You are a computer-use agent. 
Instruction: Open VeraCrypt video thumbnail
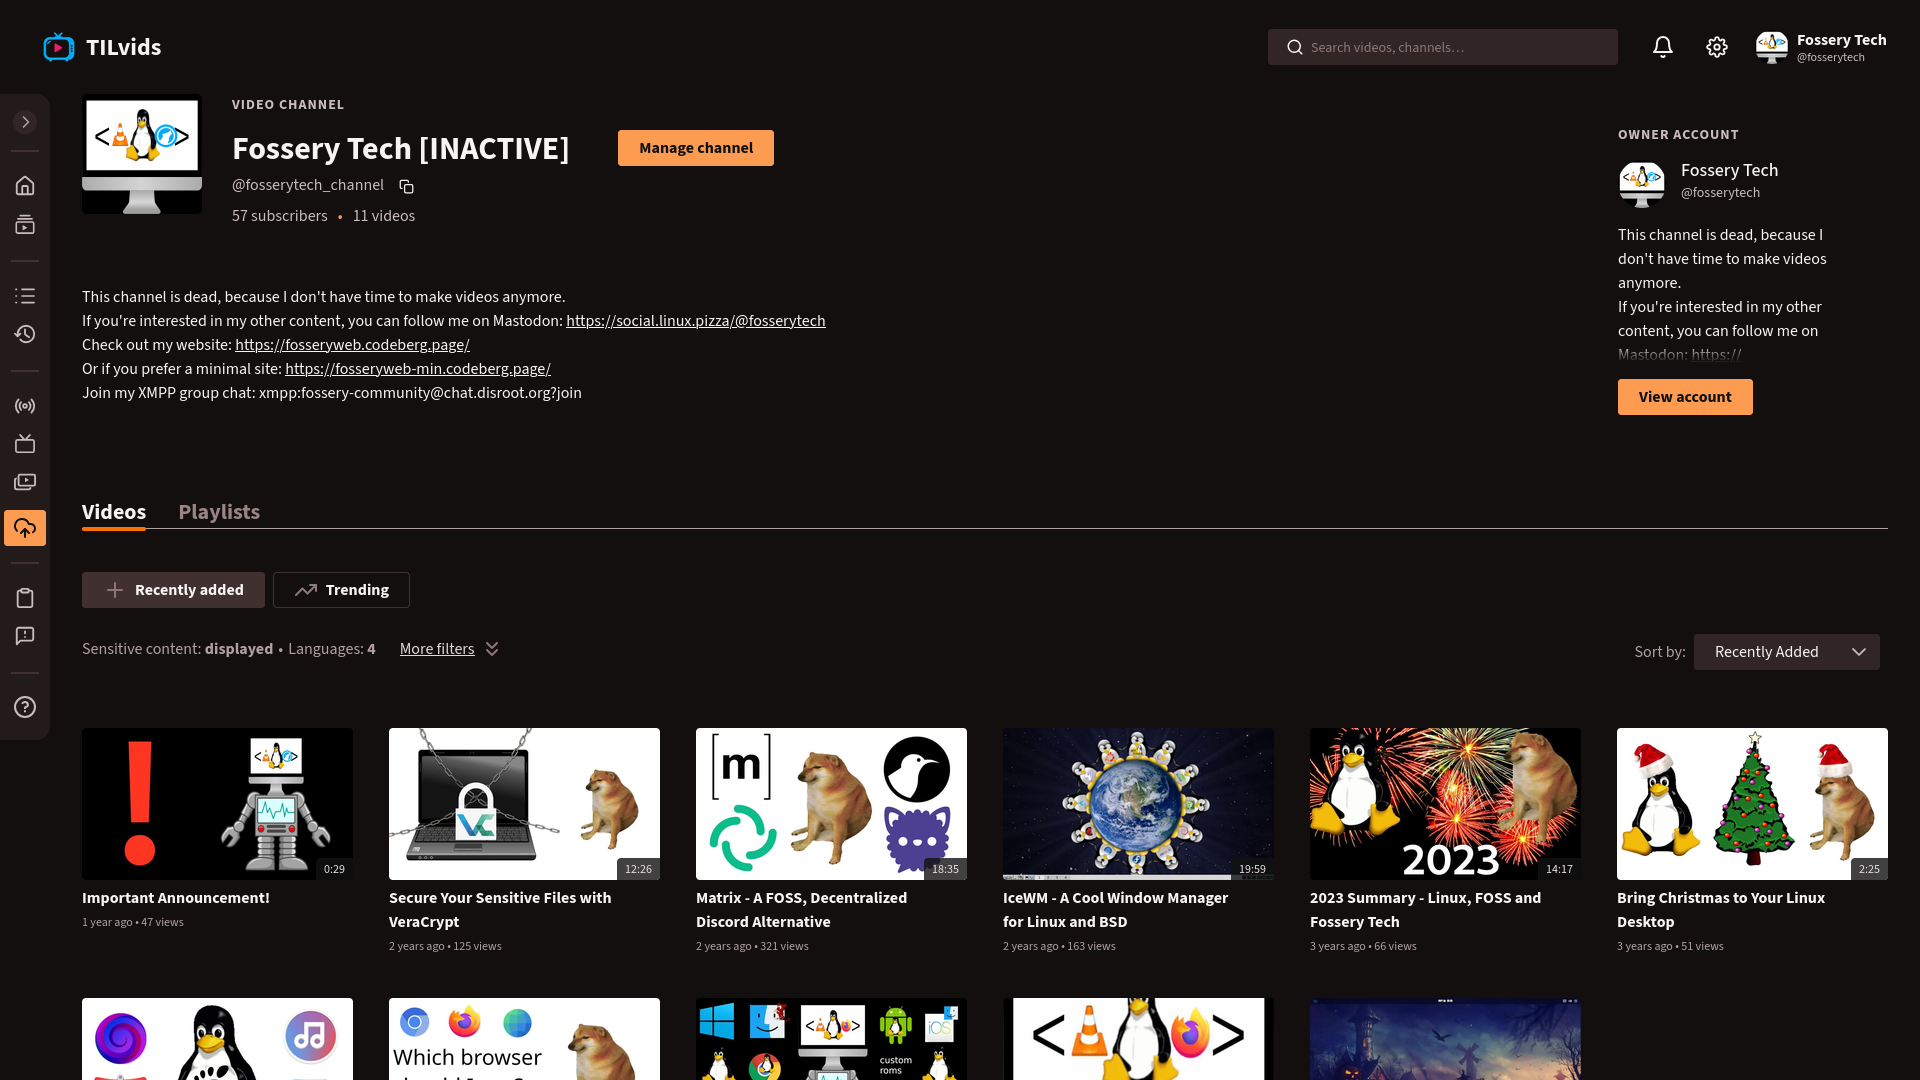pyautogui.click(x=524, y=804)
